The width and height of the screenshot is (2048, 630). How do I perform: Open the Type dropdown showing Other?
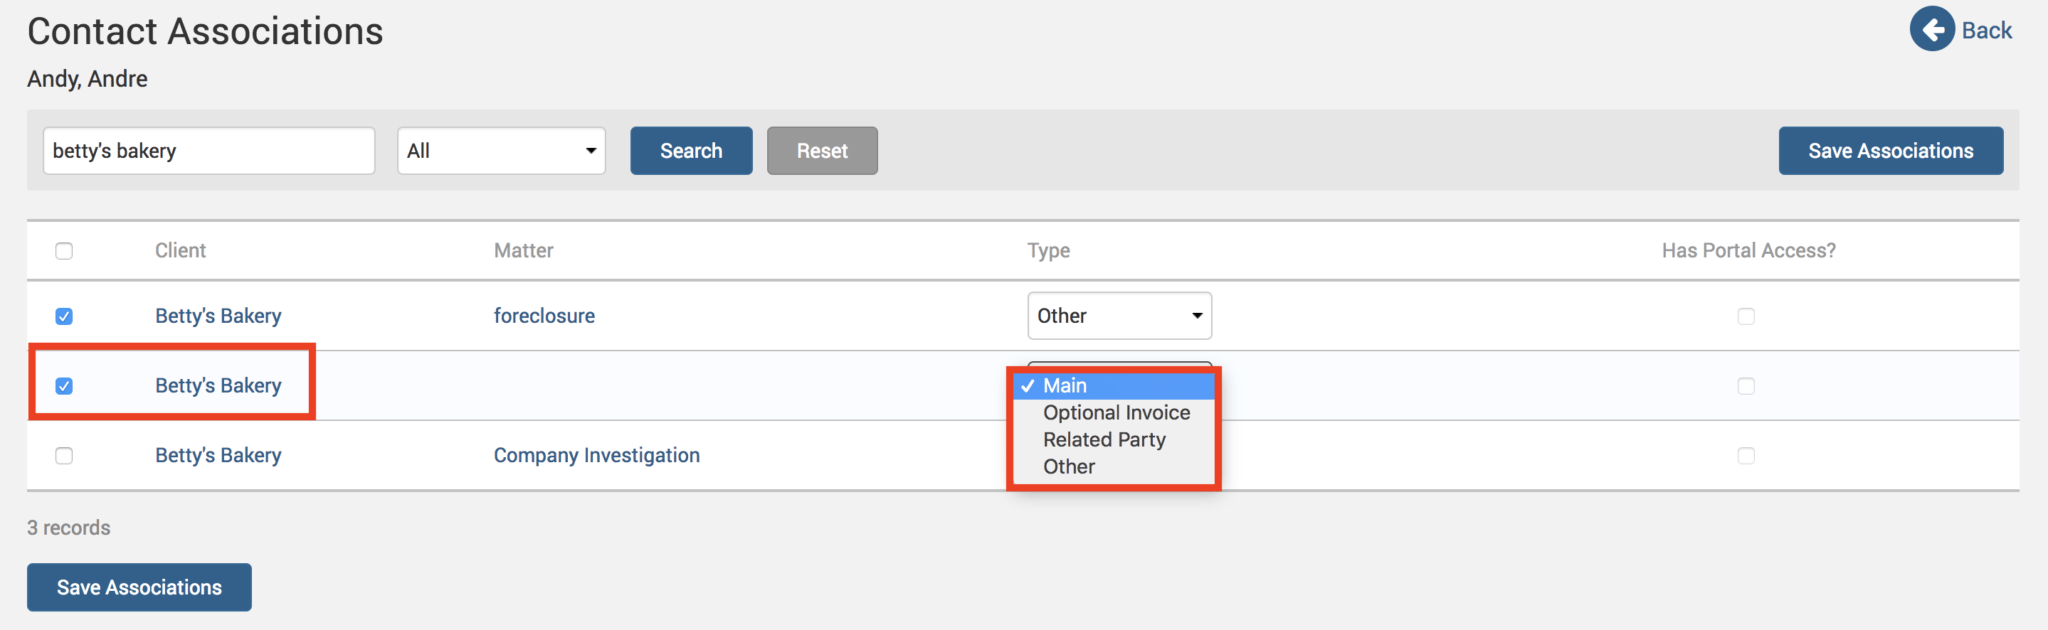point(1119,316)
